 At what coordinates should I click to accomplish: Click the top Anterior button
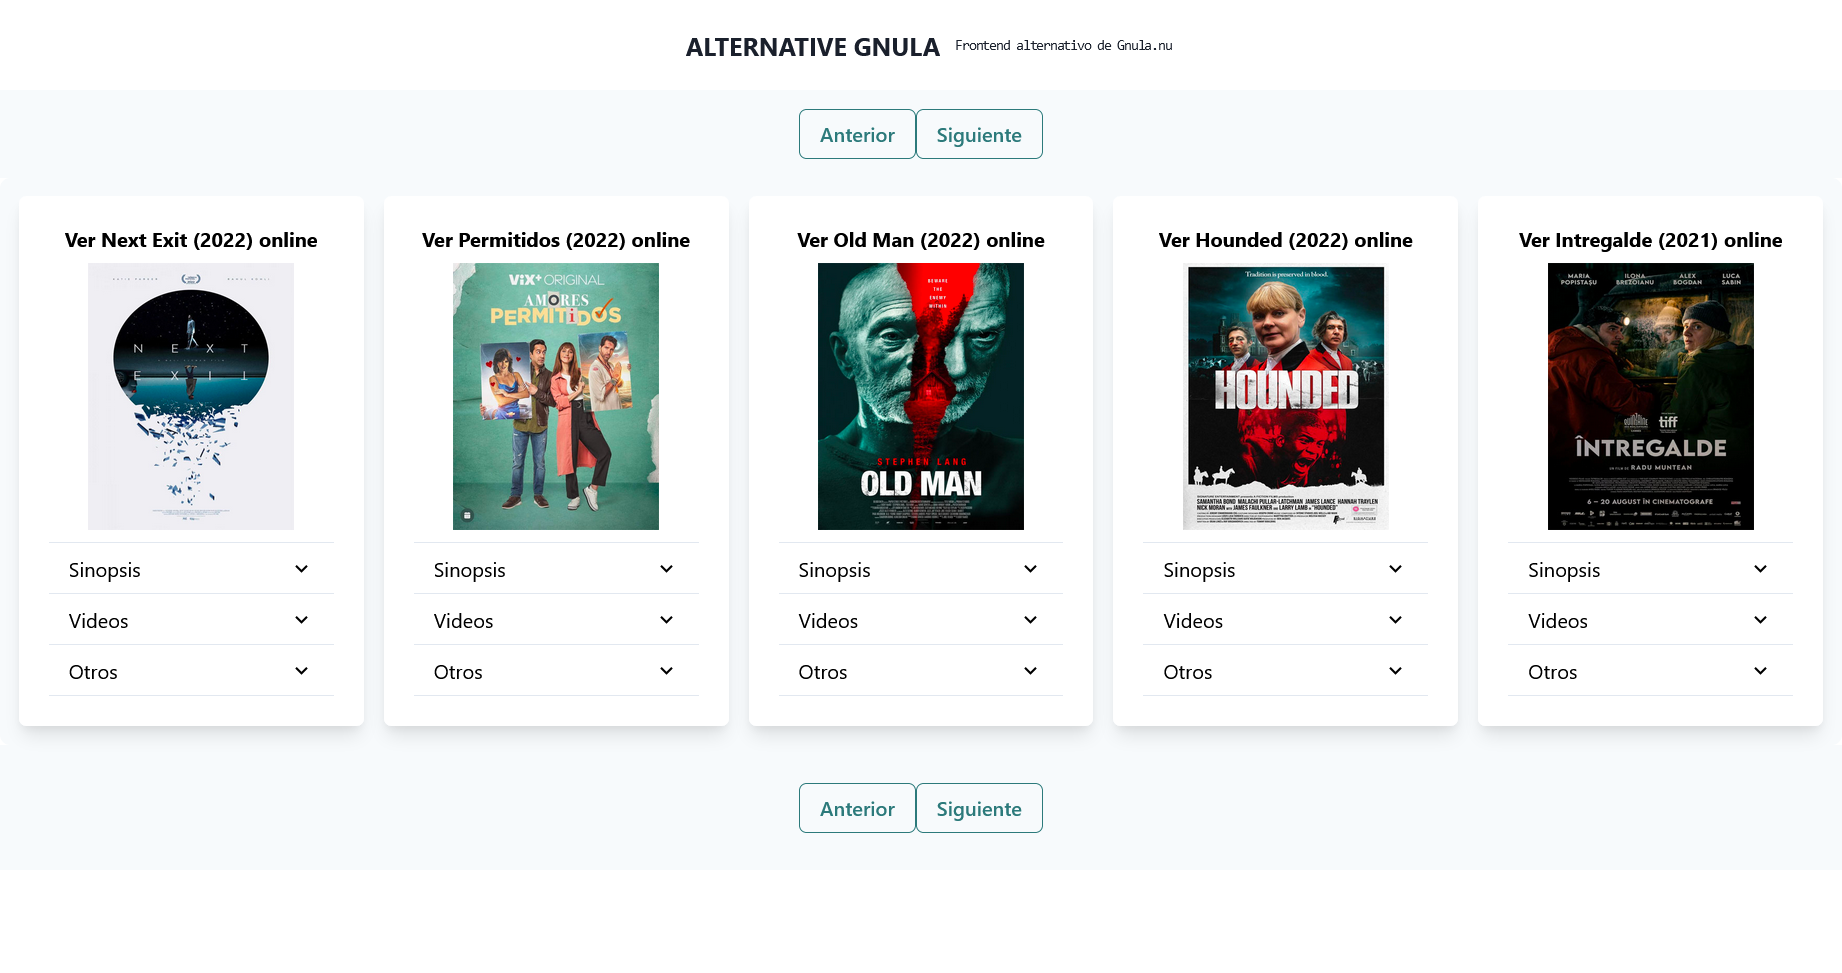[x=857, y=134]
